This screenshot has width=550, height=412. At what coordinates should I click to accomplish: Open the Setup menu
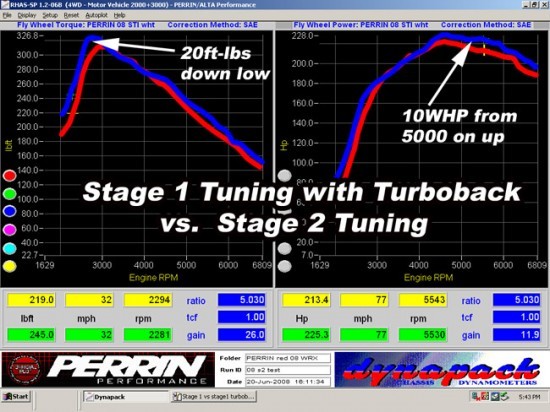pos(50,15)
